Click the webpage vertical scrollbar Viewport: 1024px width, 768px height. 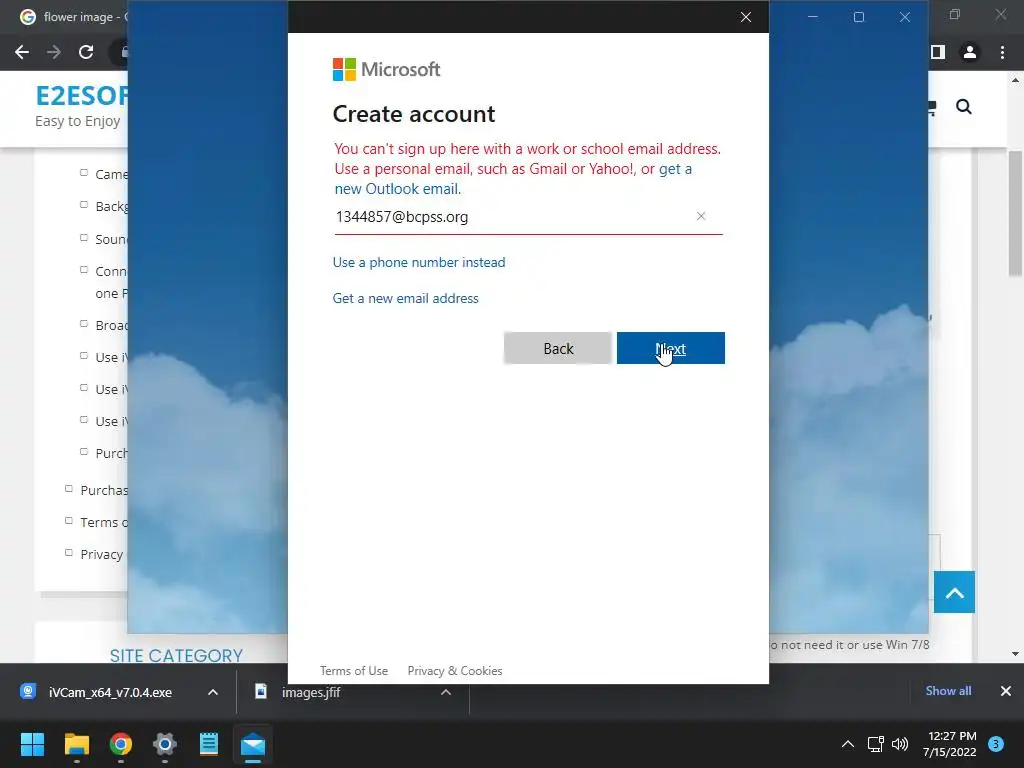tap(1015, 213)
